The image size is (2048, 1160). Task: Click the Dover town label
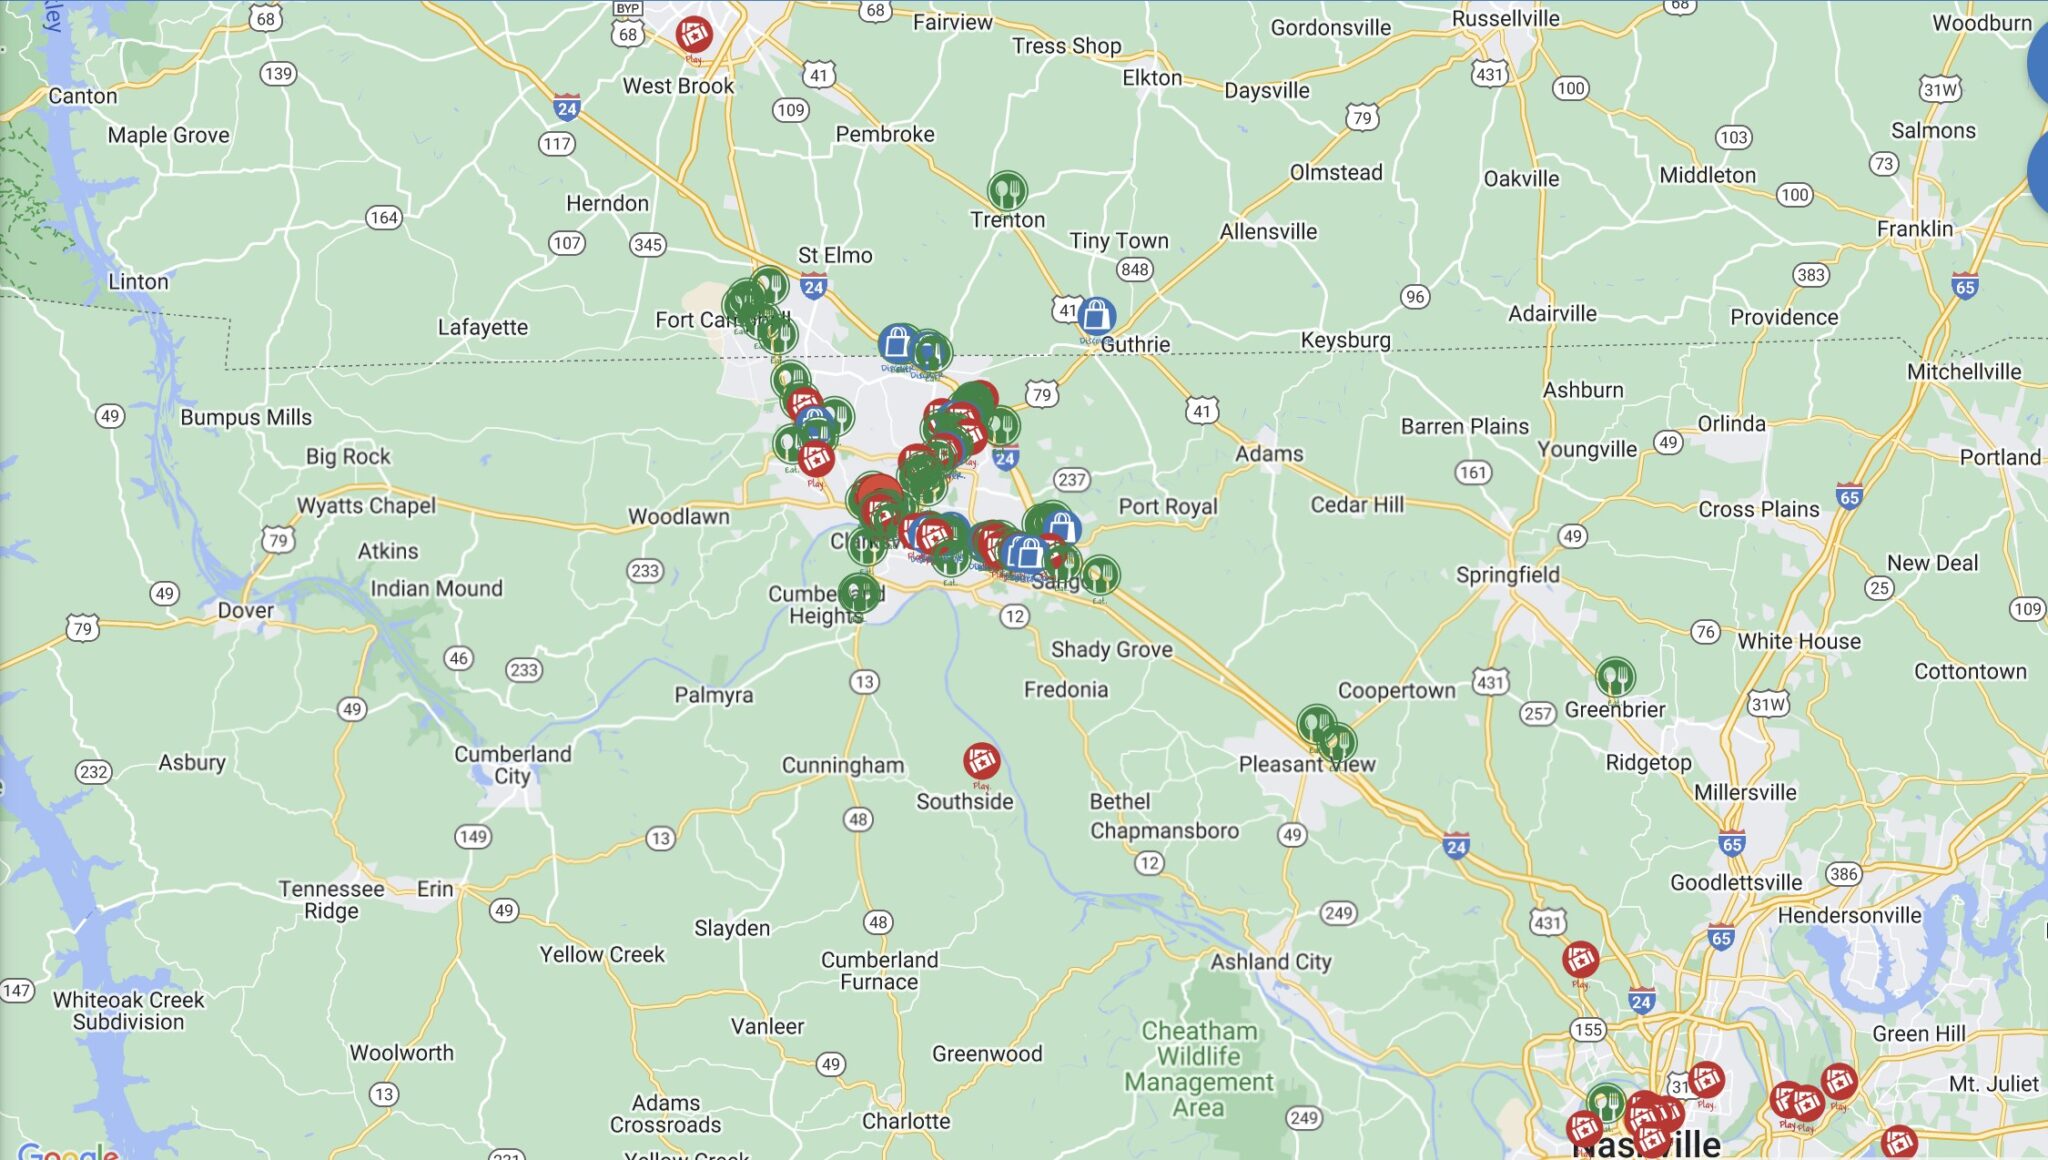(245, 610)
